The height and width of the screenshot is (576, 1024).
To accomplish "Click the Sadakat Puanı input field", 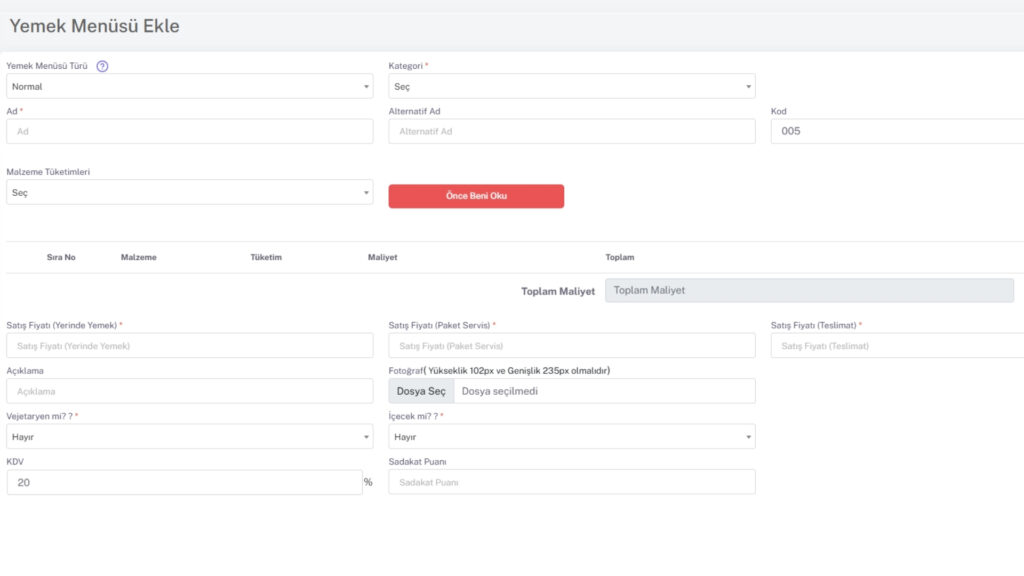I will pyautogui.click(x=571, y=482).
